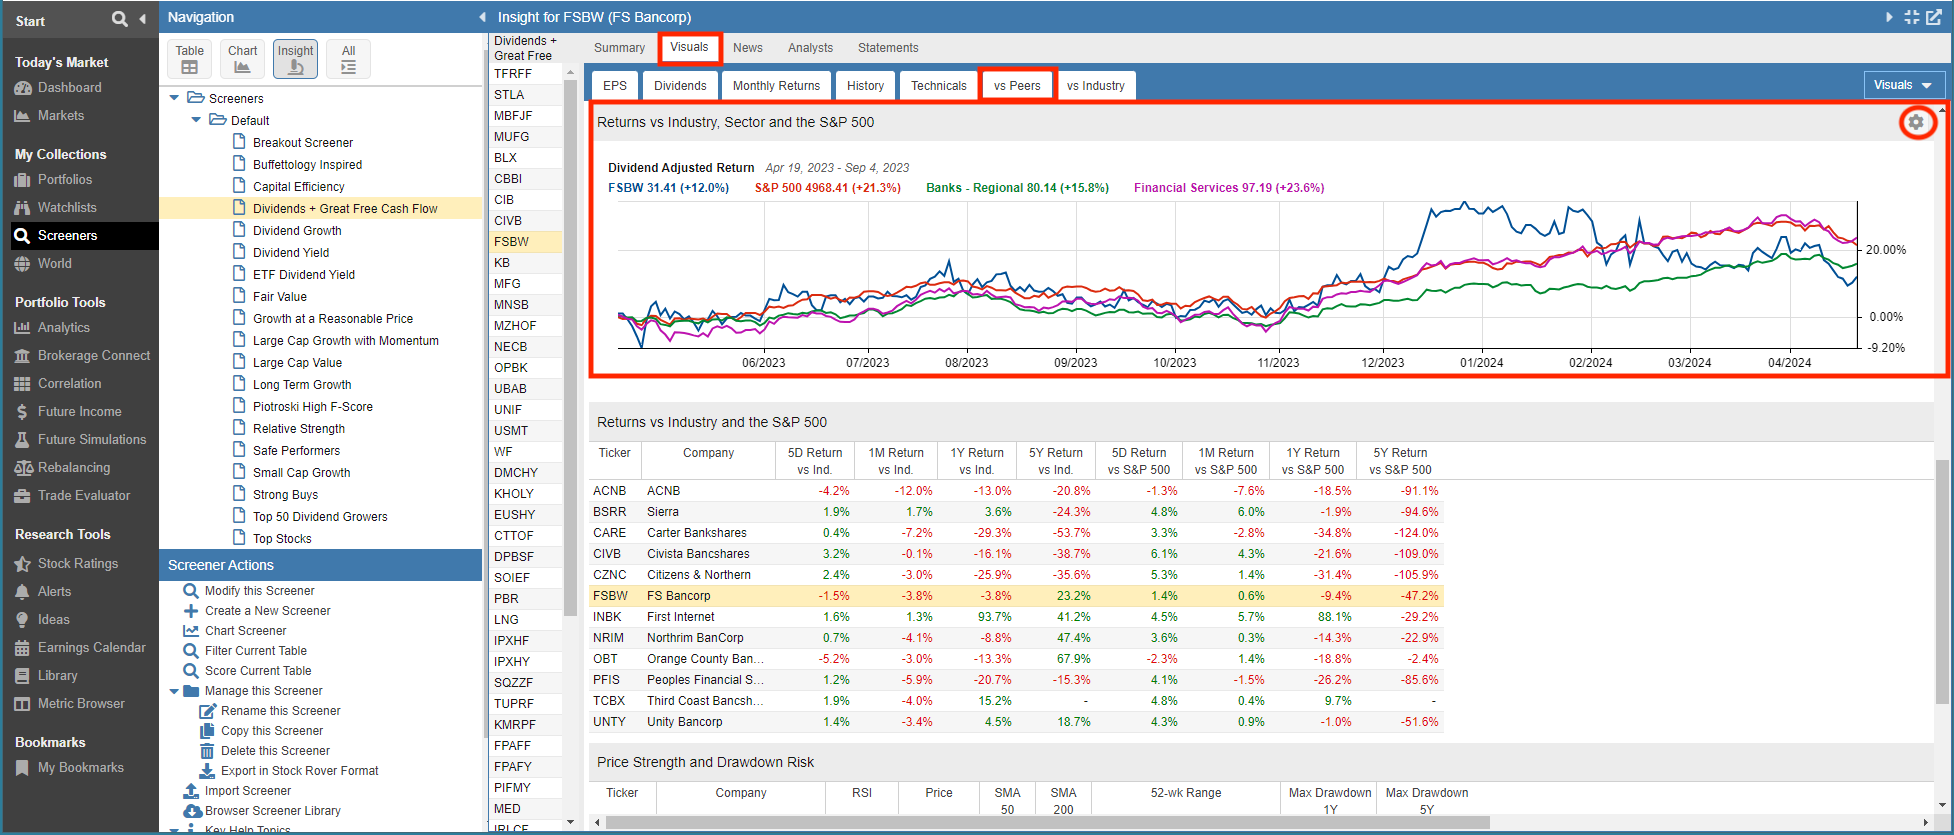Open Future Income tool
Screen dimensions: 1954x835
point(79,412)
